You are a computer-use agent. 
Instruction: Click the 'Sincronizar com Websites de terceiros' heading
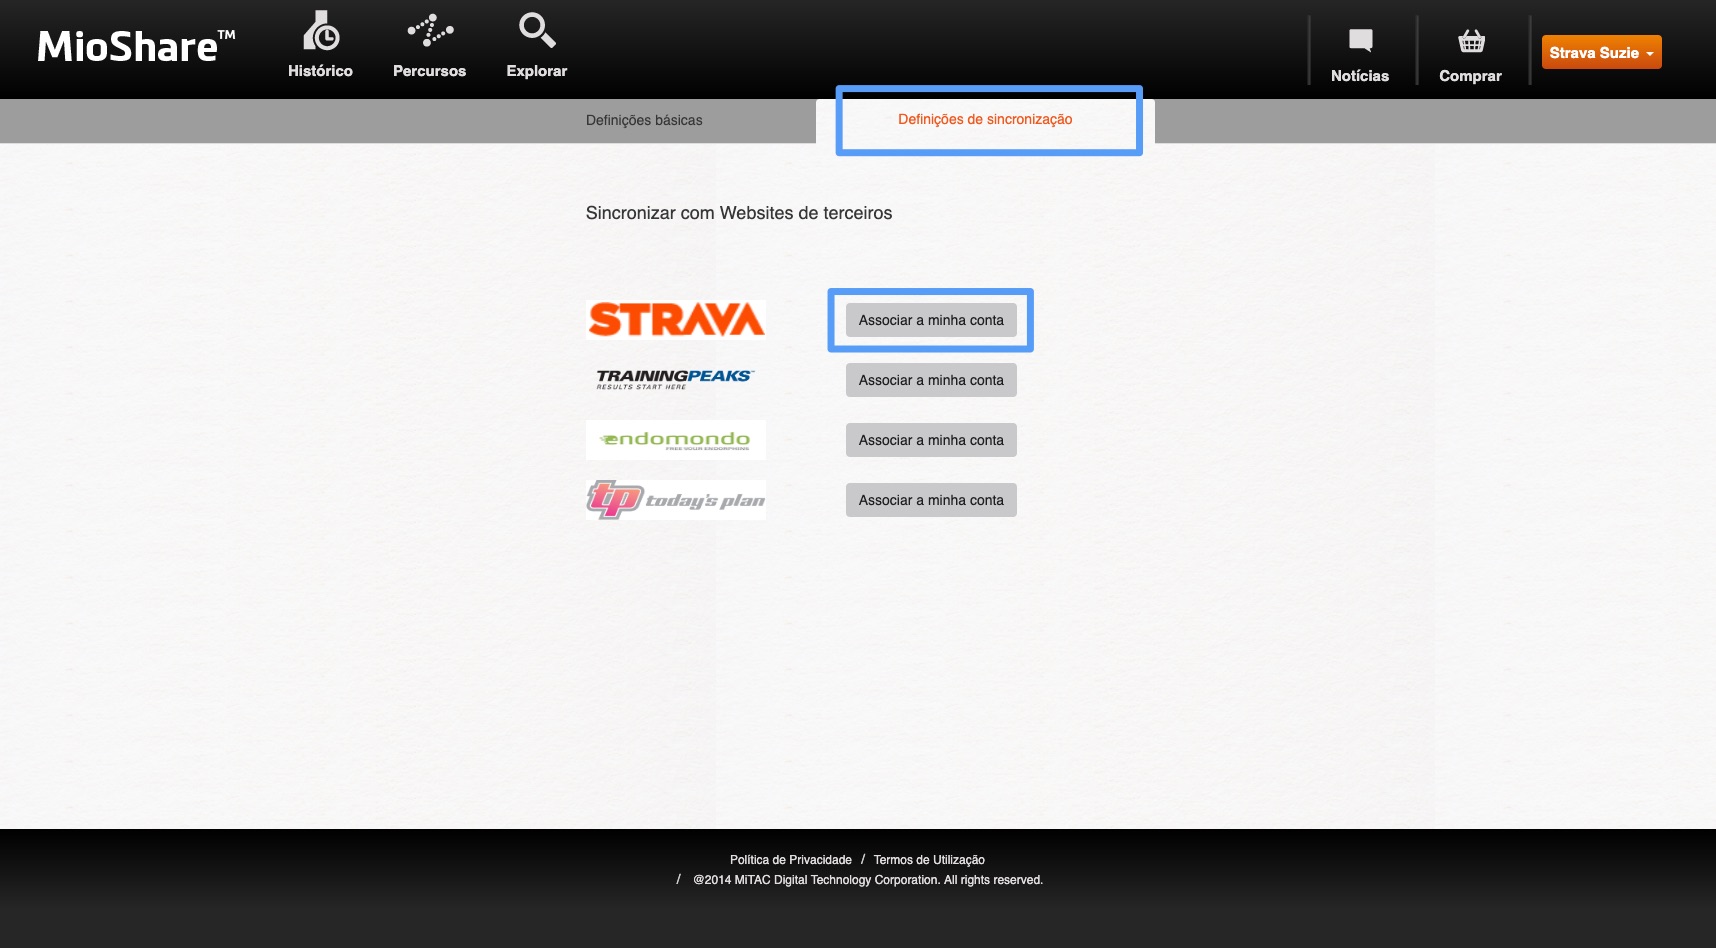[x=739, y=213]
